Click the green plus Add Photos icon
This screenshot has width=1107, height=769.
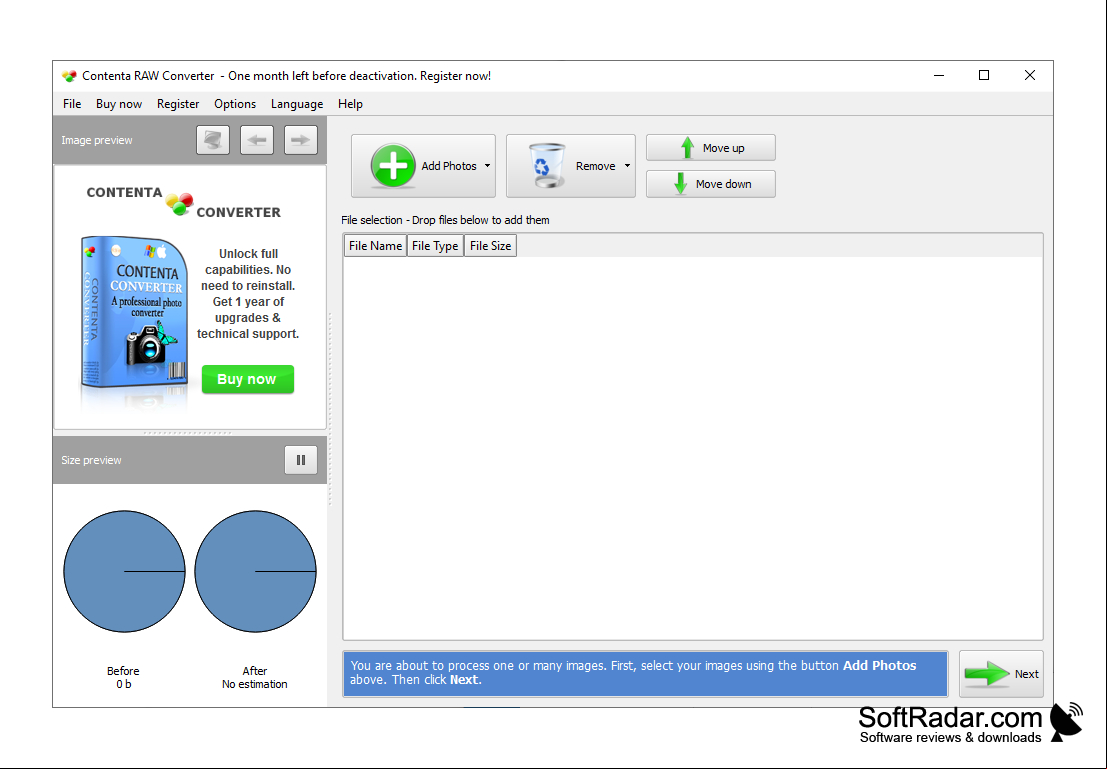click(x=393, y=166)
